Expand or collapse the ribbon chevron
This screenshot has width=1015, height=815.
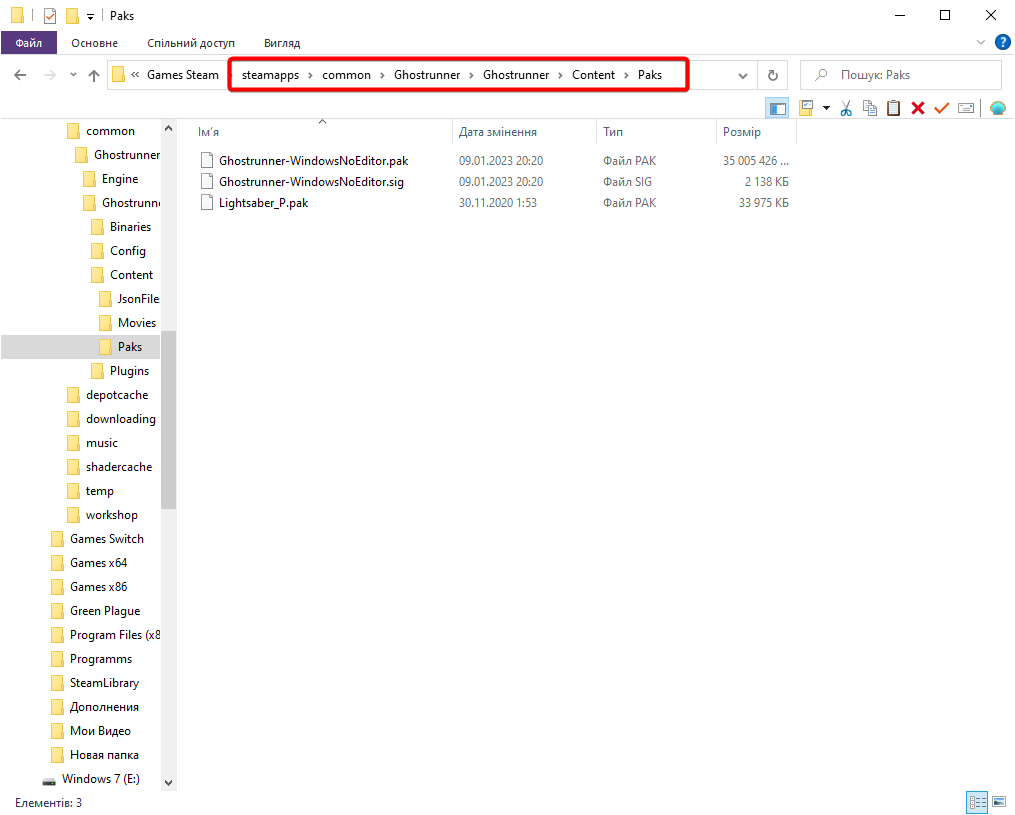(981, 43)
